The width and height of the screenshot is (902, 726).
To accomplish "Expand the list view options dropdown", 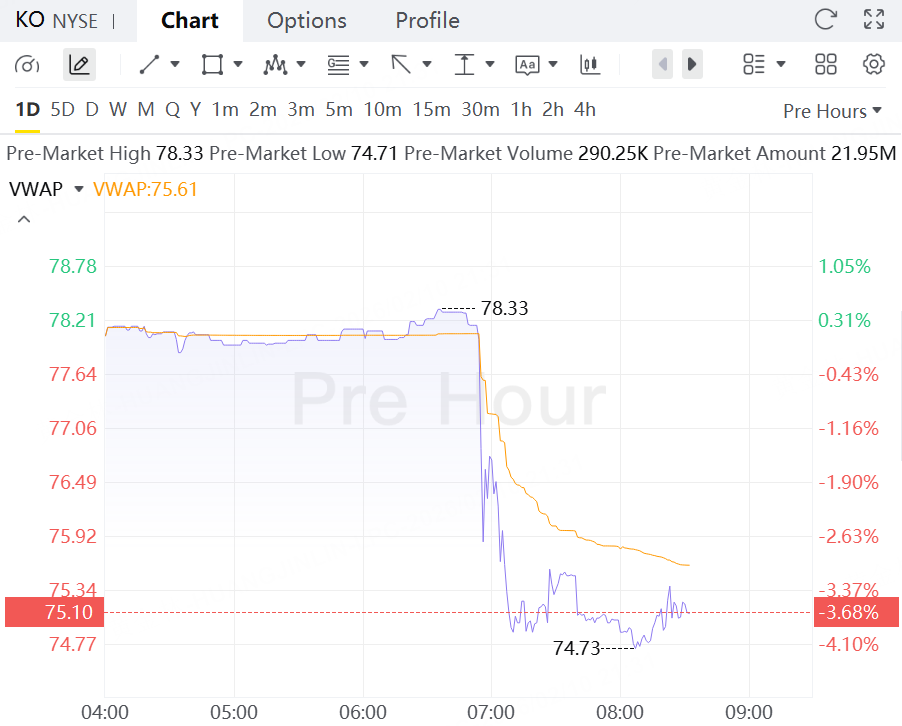I will pyautogui.click(x=764, y=65).
